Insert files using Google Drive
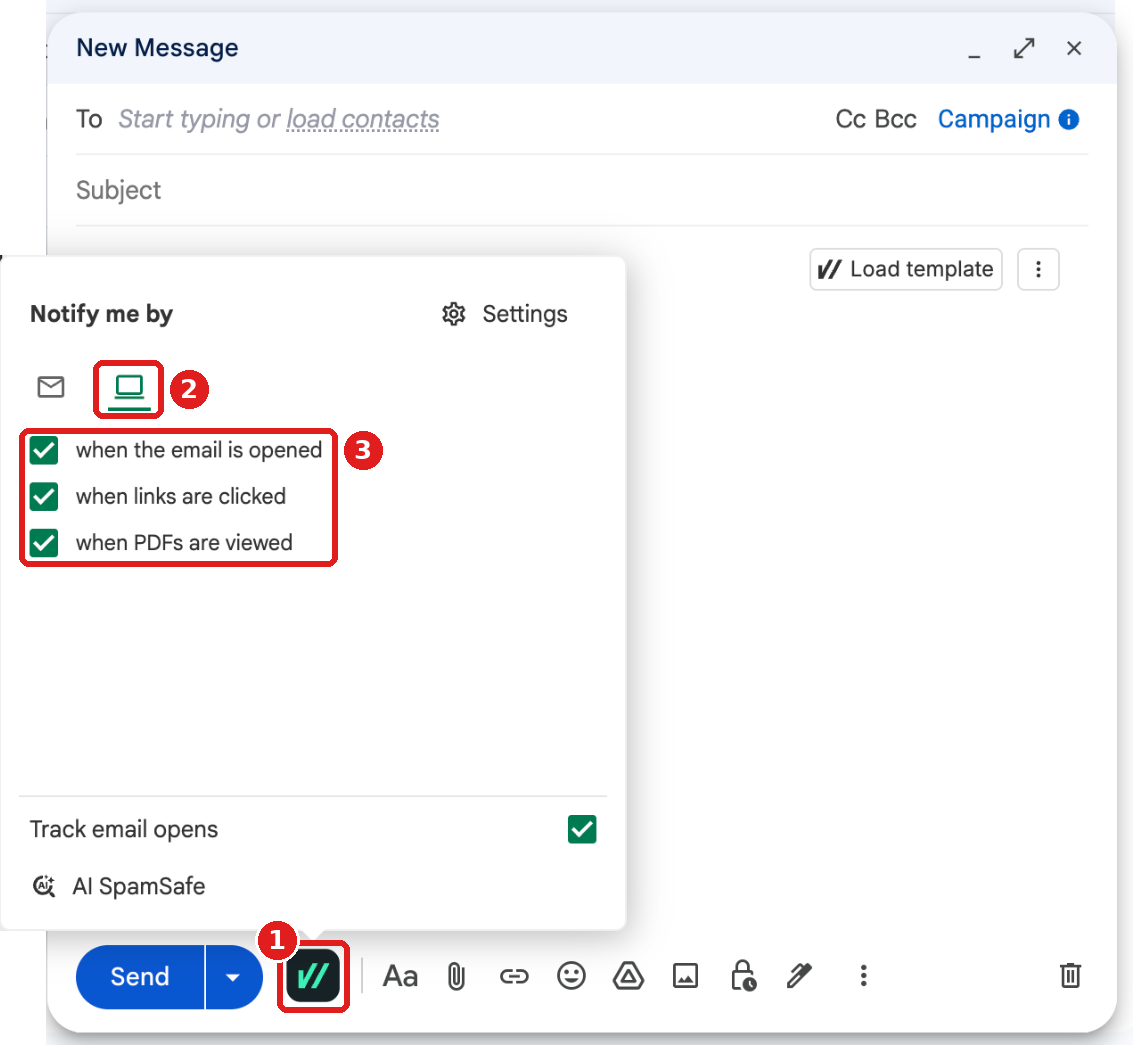 (x=628, y=976)
